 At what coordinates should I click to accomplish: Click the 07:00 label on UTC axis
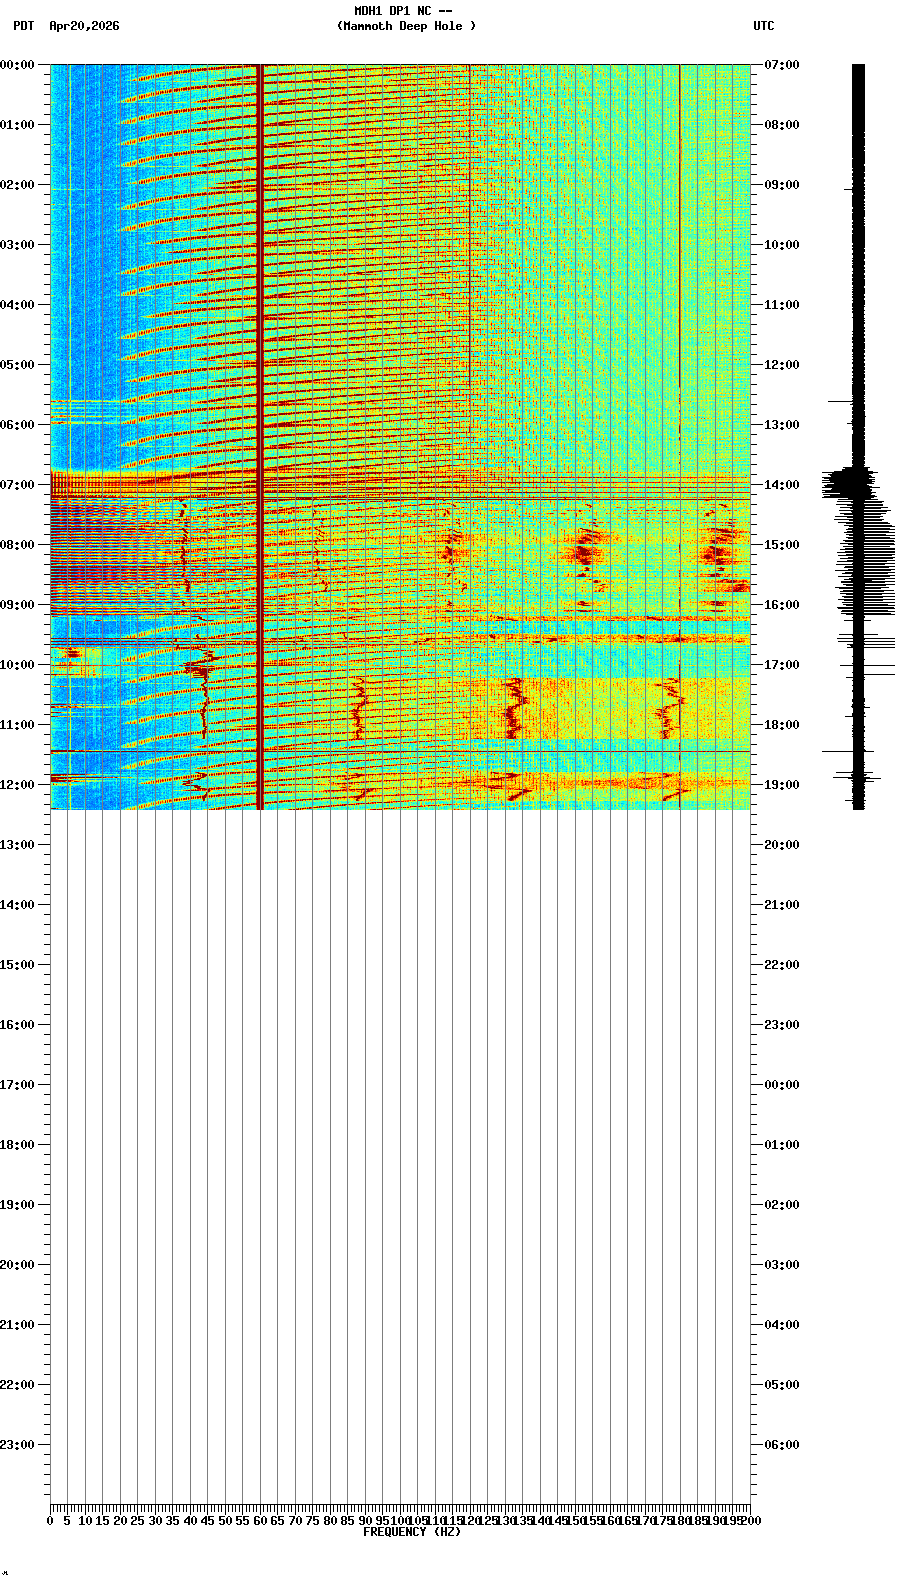click(x=782, y=65)
